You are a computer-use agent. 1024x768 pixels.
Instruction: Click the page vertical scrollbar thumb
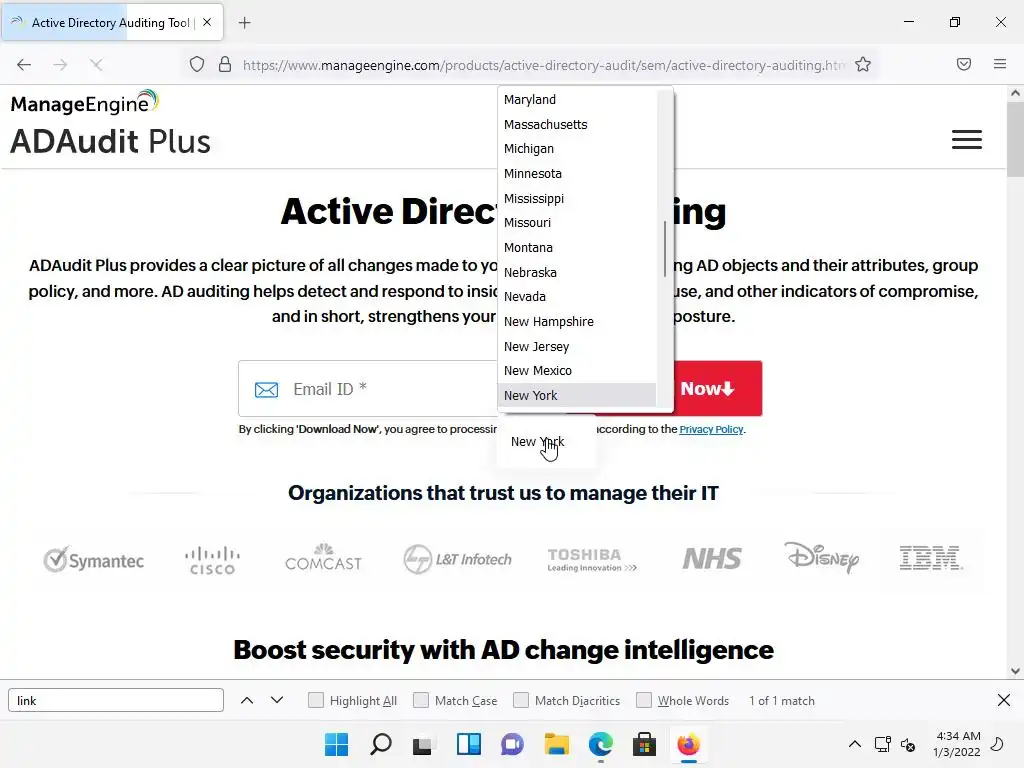(1015, 139)
